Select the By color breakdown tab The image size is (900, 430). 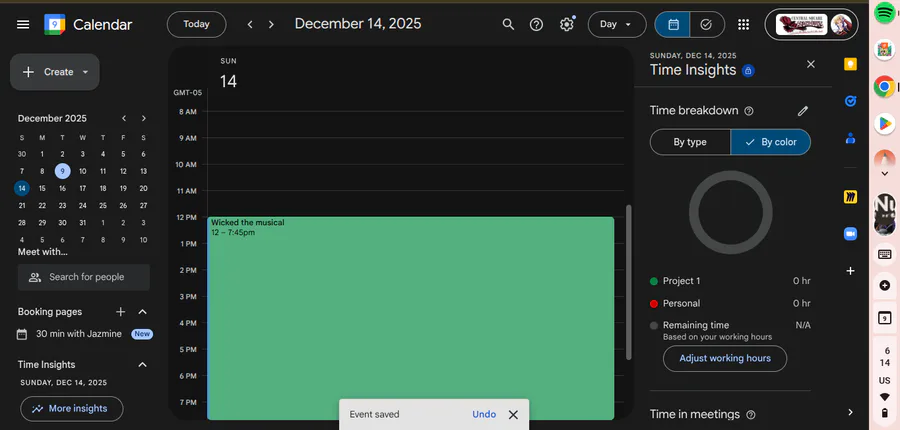tap(770, 142)
